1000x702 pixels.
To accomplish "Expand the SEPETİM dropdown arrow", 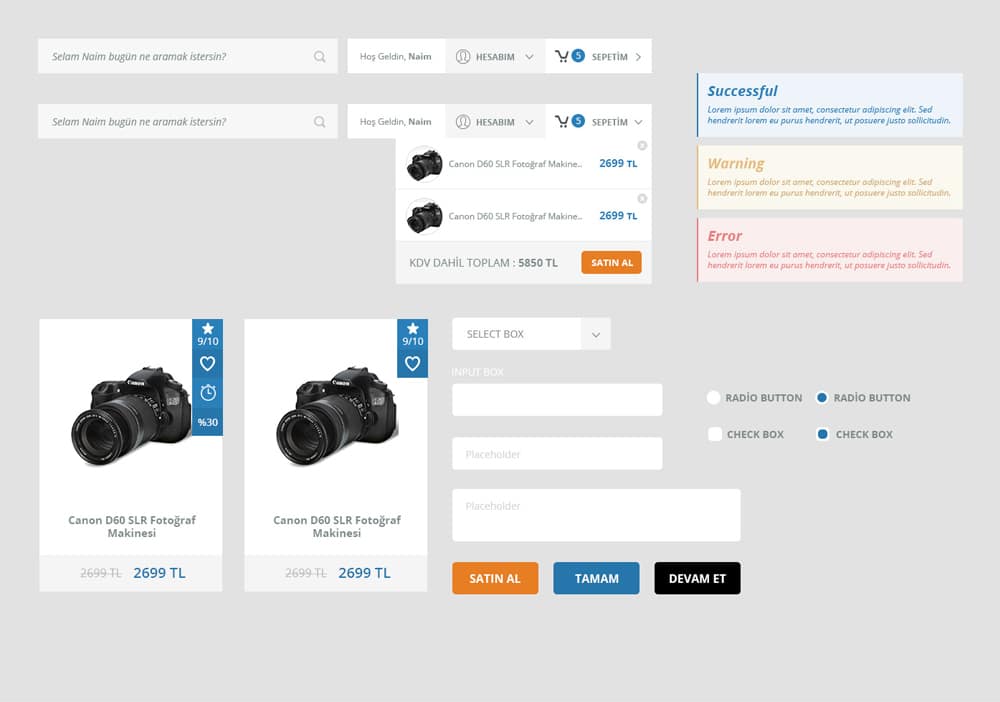I will coord(638,56).
